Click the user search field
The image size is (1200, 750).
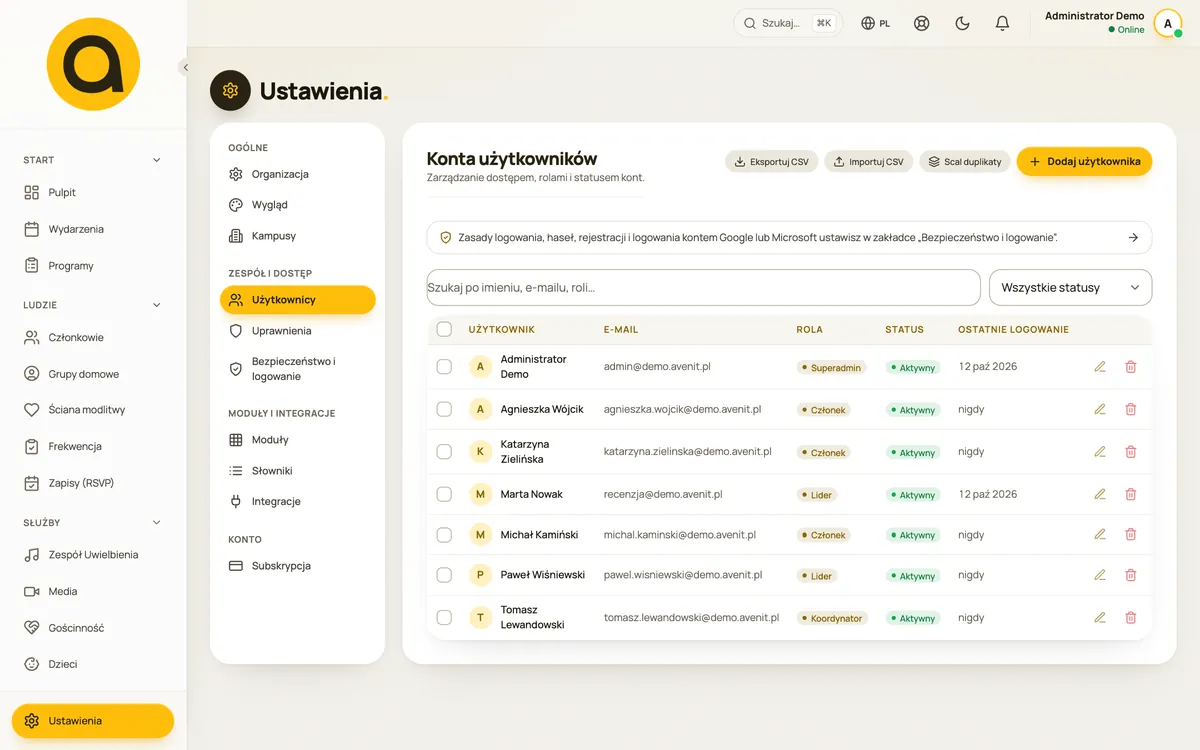(x=703, y=288)
